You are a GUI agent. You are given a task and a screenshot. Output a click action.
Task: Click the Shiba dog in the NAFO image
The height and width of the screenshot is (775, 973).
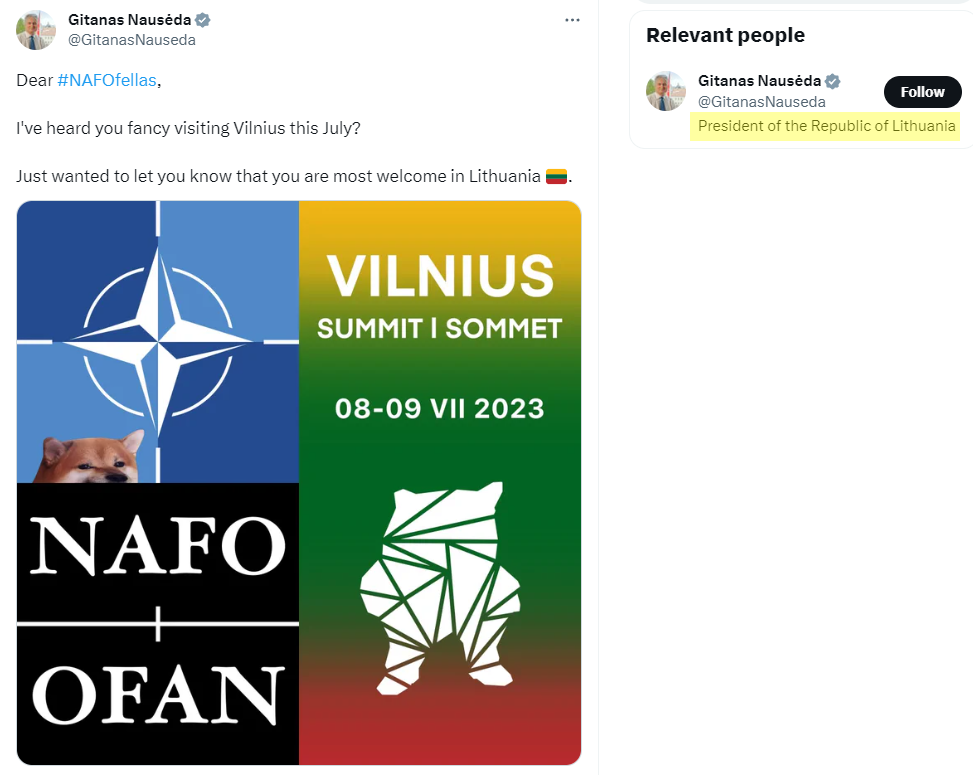click(87, 457)
